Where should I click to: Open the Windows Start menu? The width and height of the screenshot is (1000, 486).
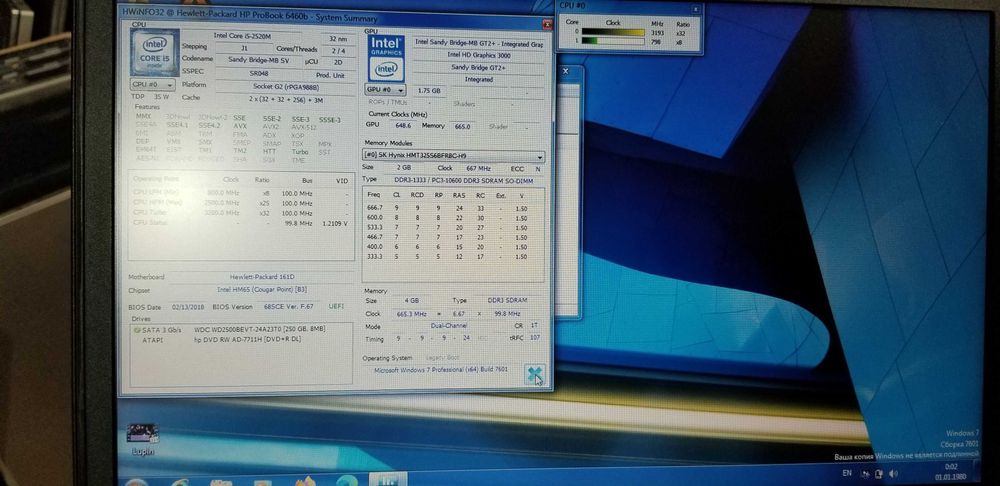pyautogui.click(x=136, y=482)
